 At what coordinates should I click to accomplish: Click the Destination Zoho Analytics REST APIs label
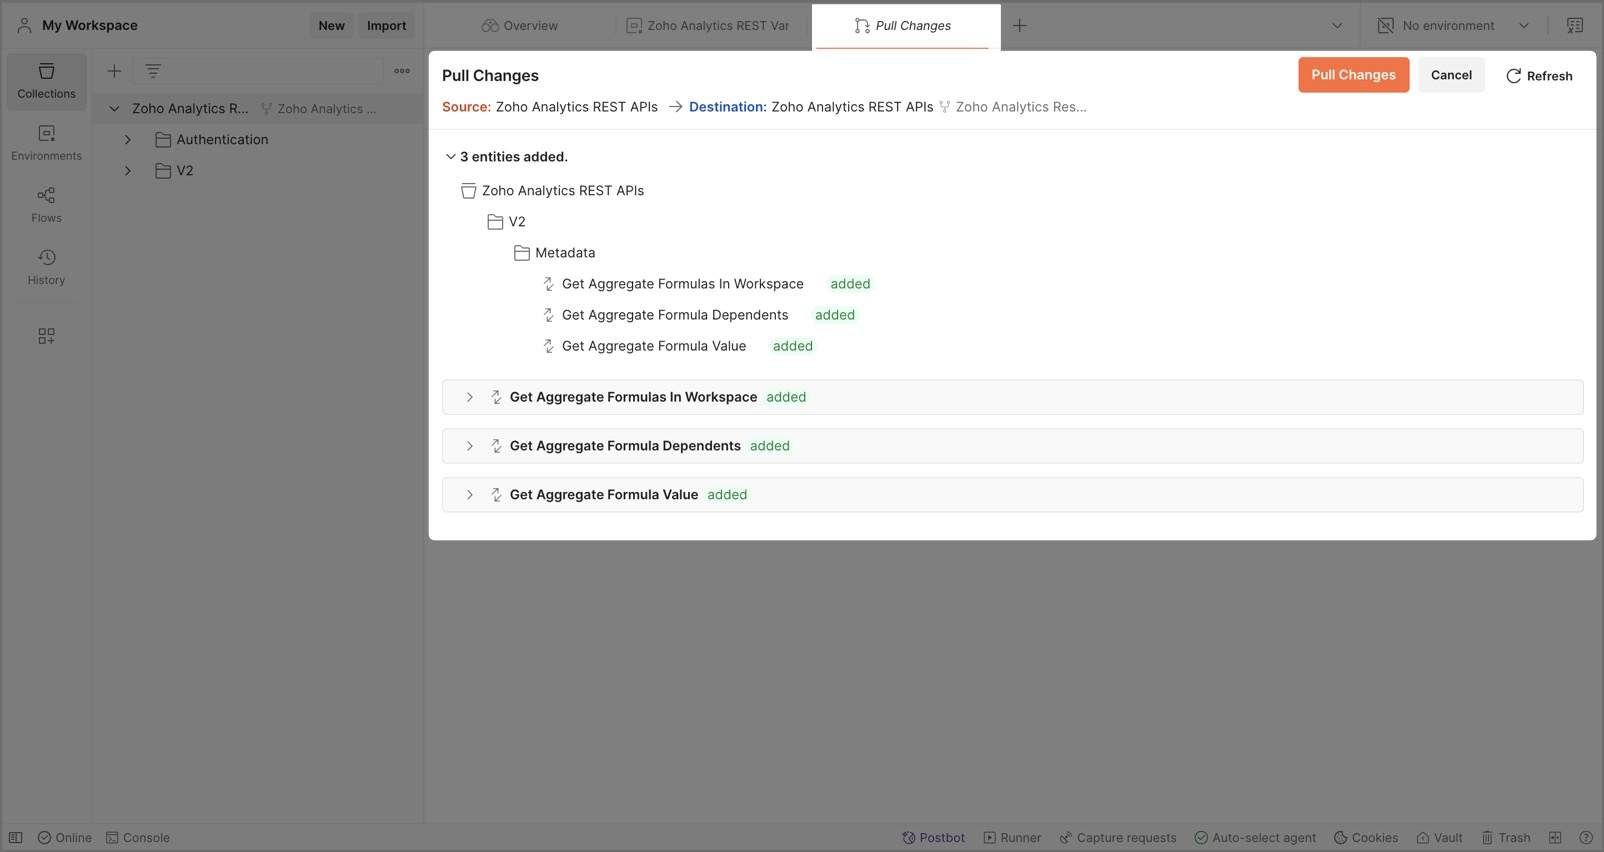852,107
